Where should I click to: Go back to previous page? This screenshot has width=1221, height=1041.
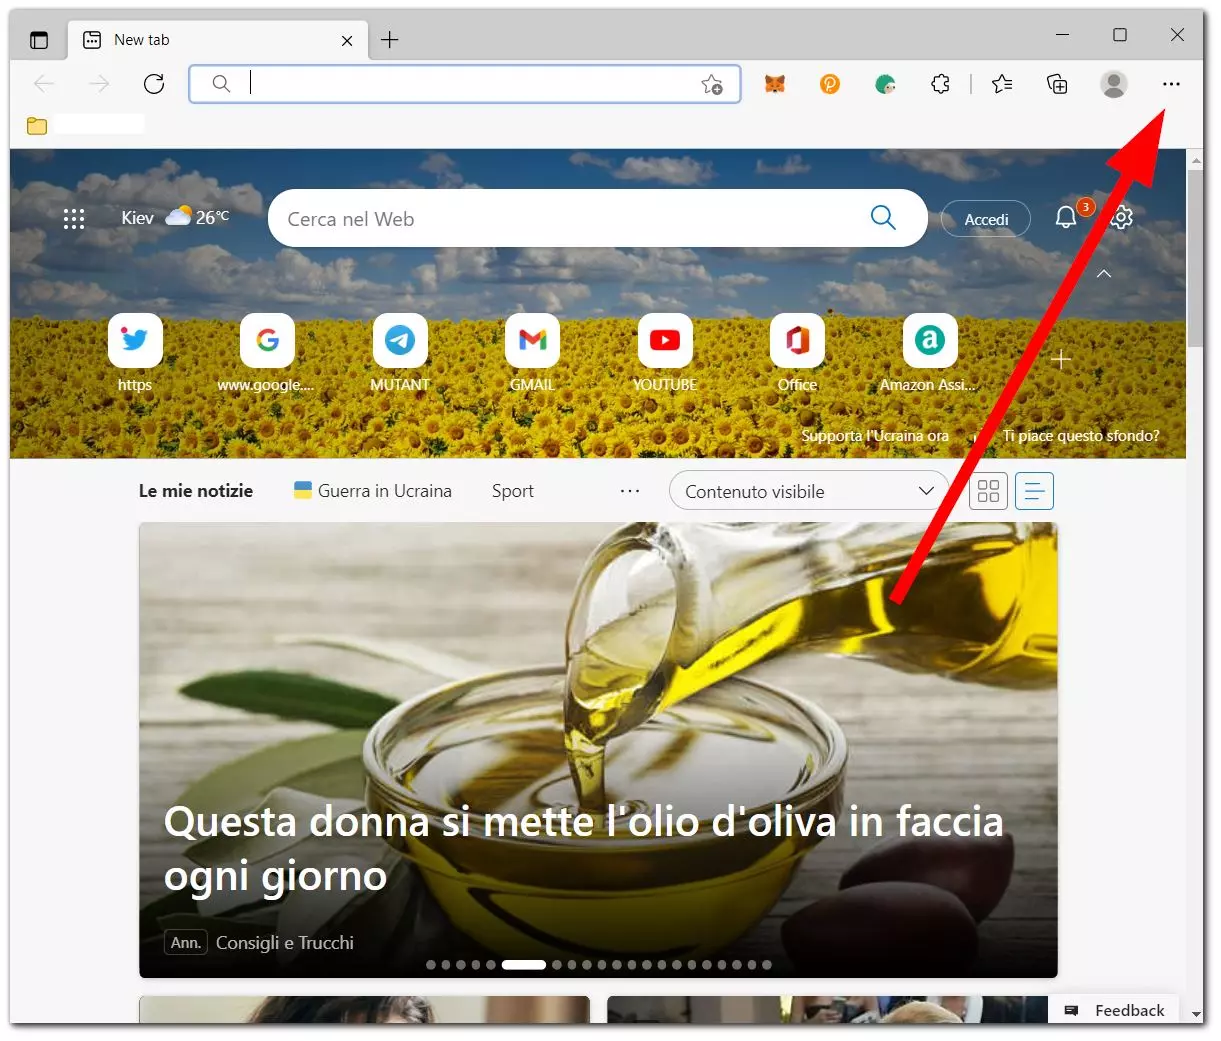click(44, 84)
